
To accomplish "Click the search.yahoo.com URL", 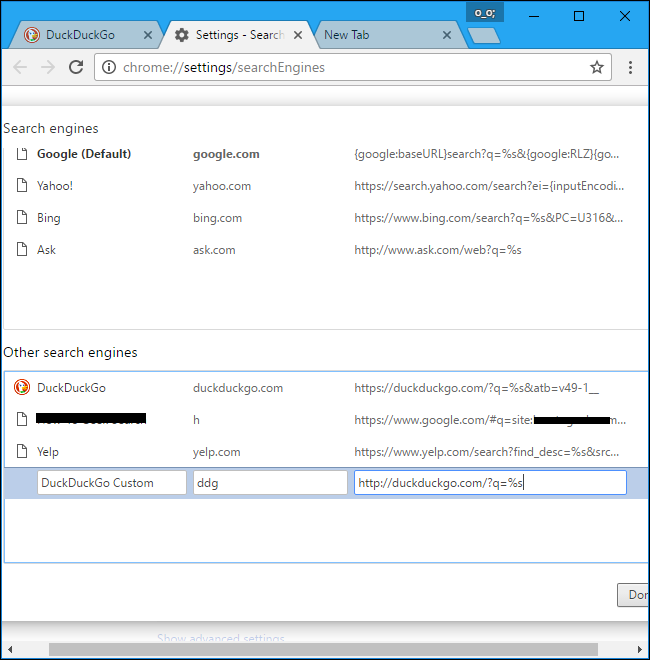I will tap(489, 186).
